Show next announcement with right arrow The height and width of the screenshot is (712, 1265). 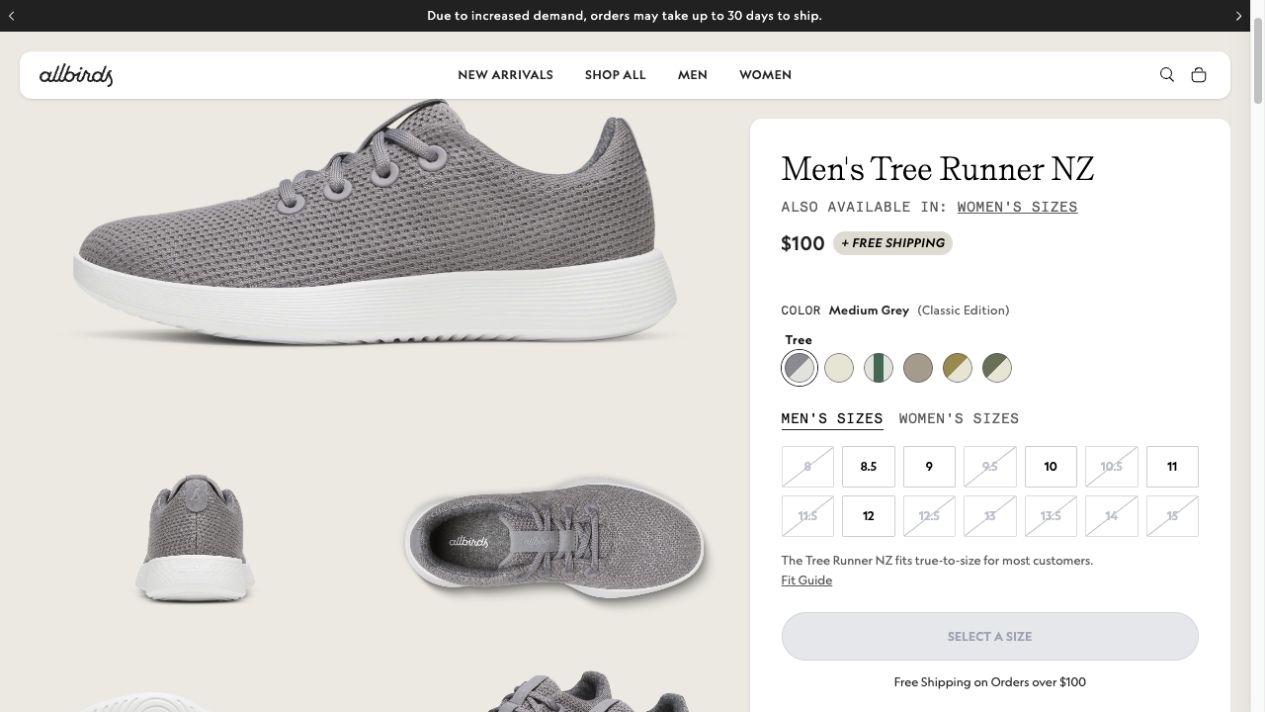pos(1238,16)
